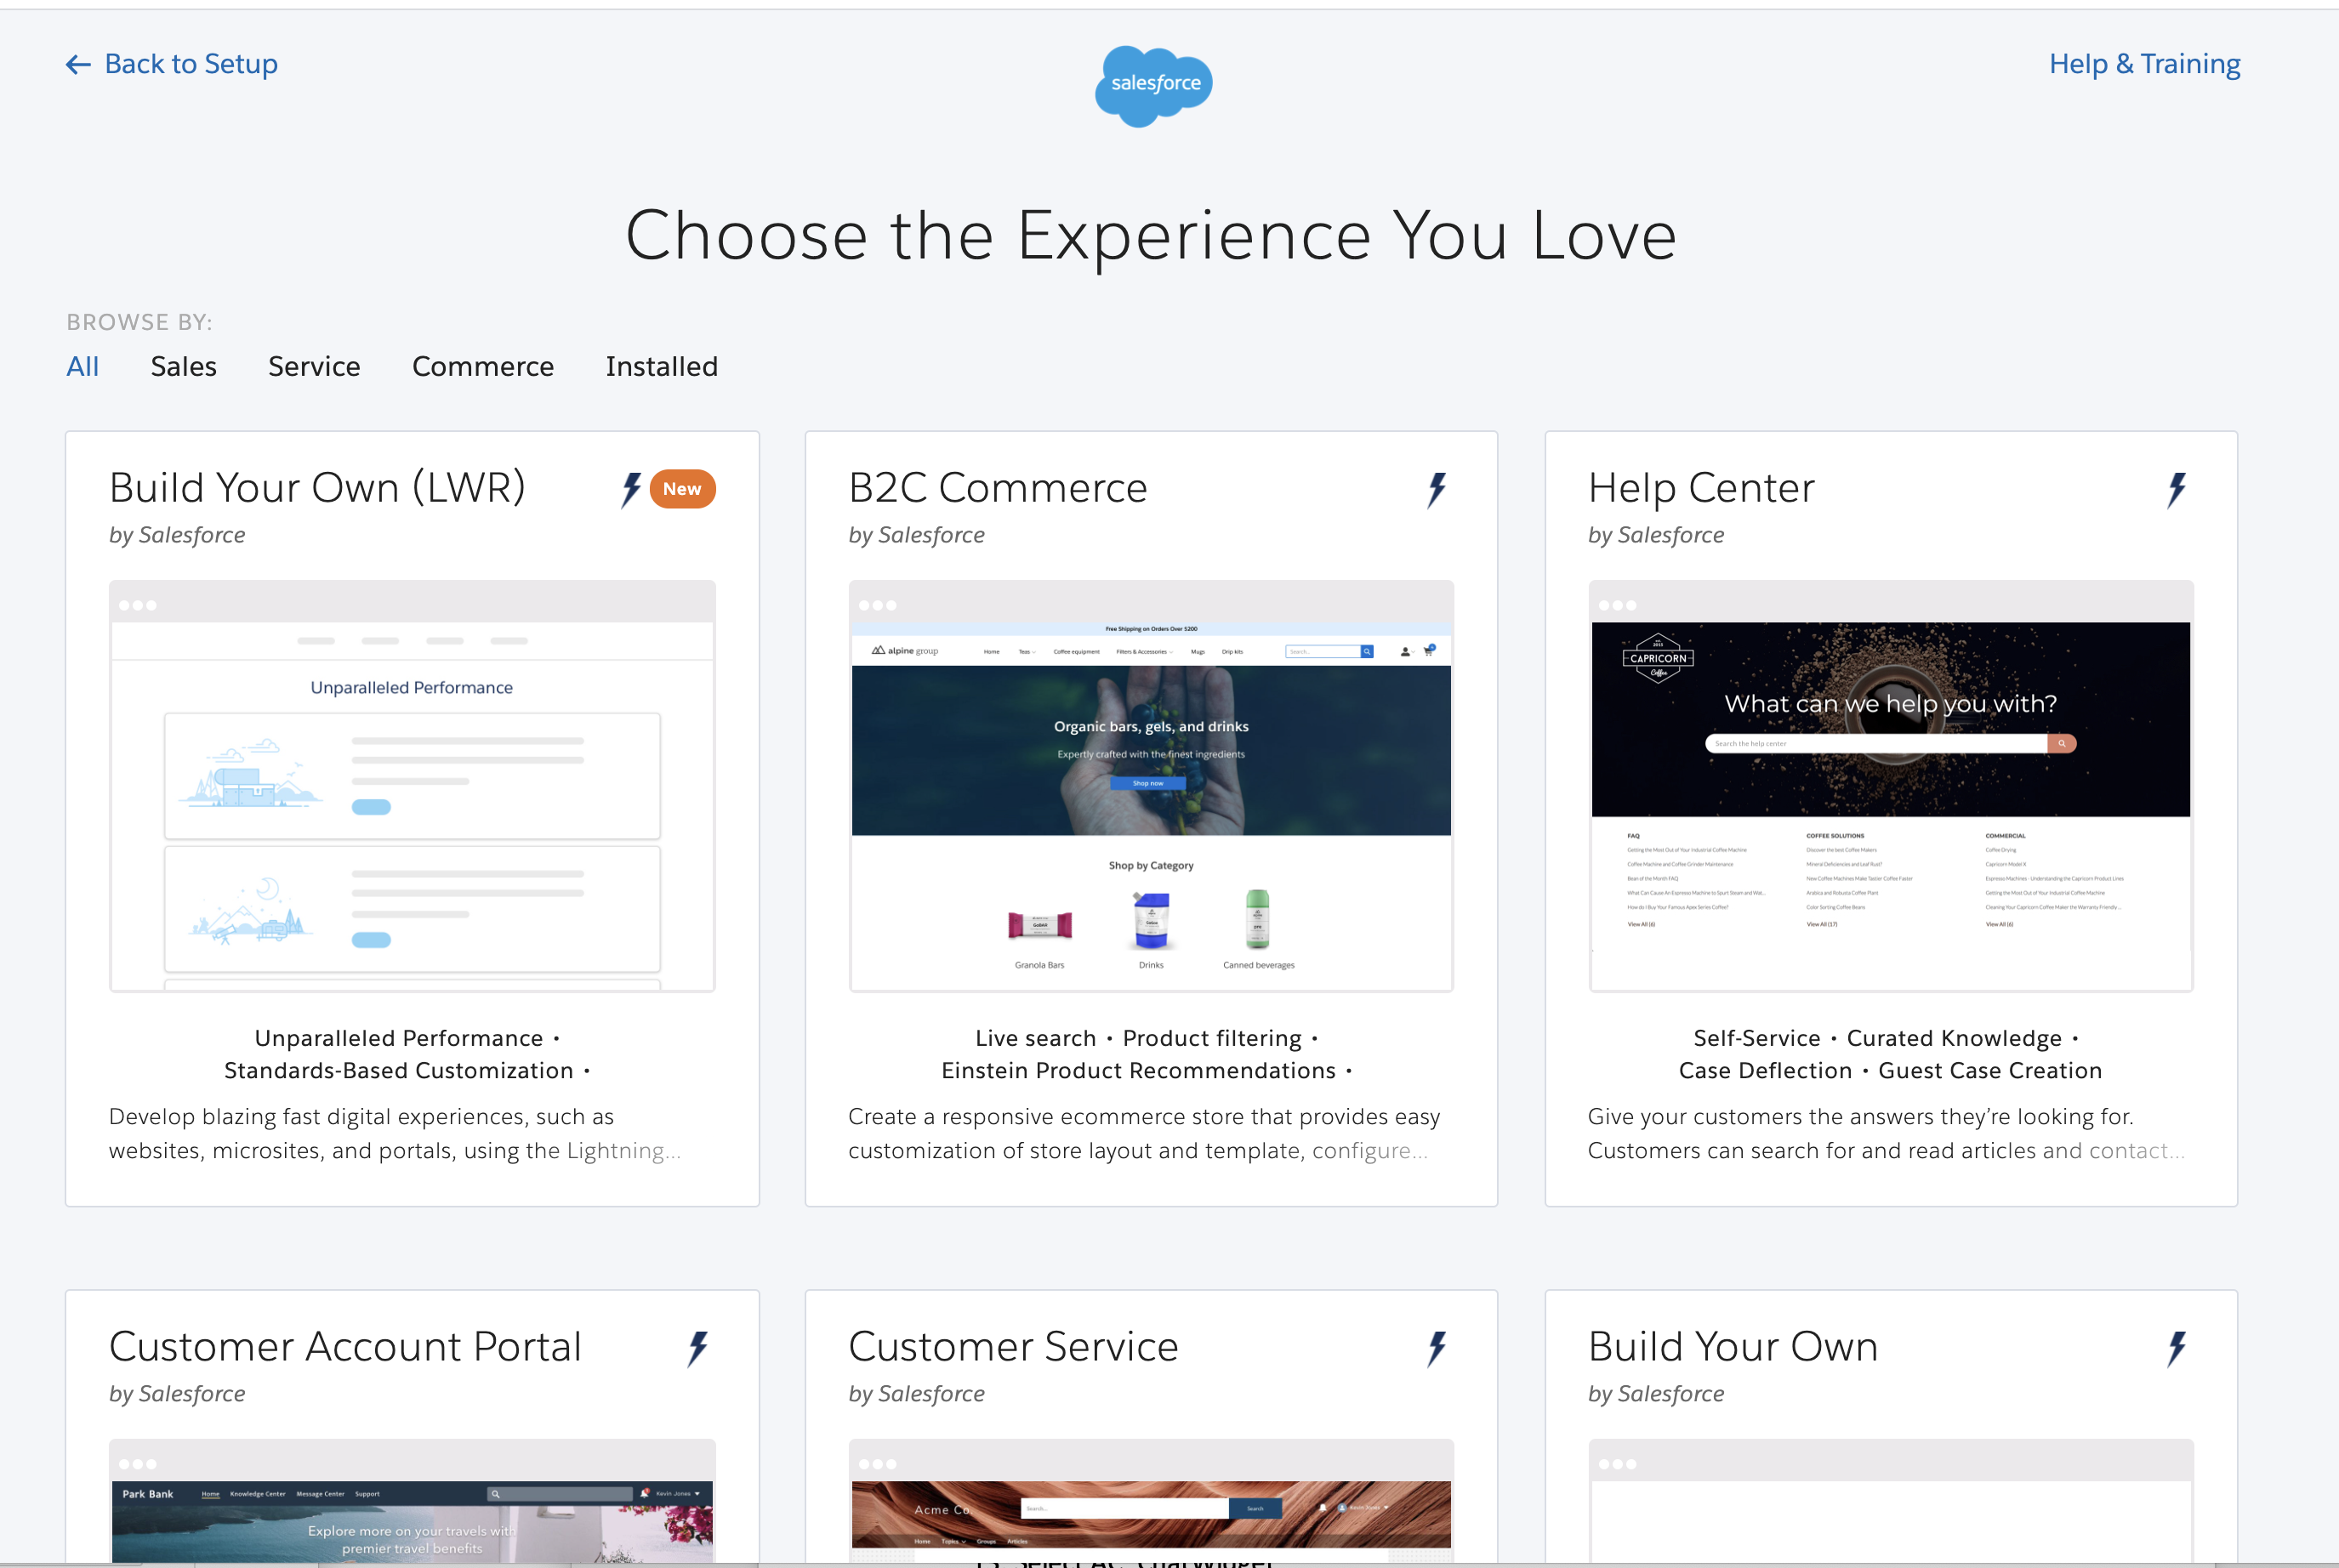Filter templates by Sales

click(184, 366)
